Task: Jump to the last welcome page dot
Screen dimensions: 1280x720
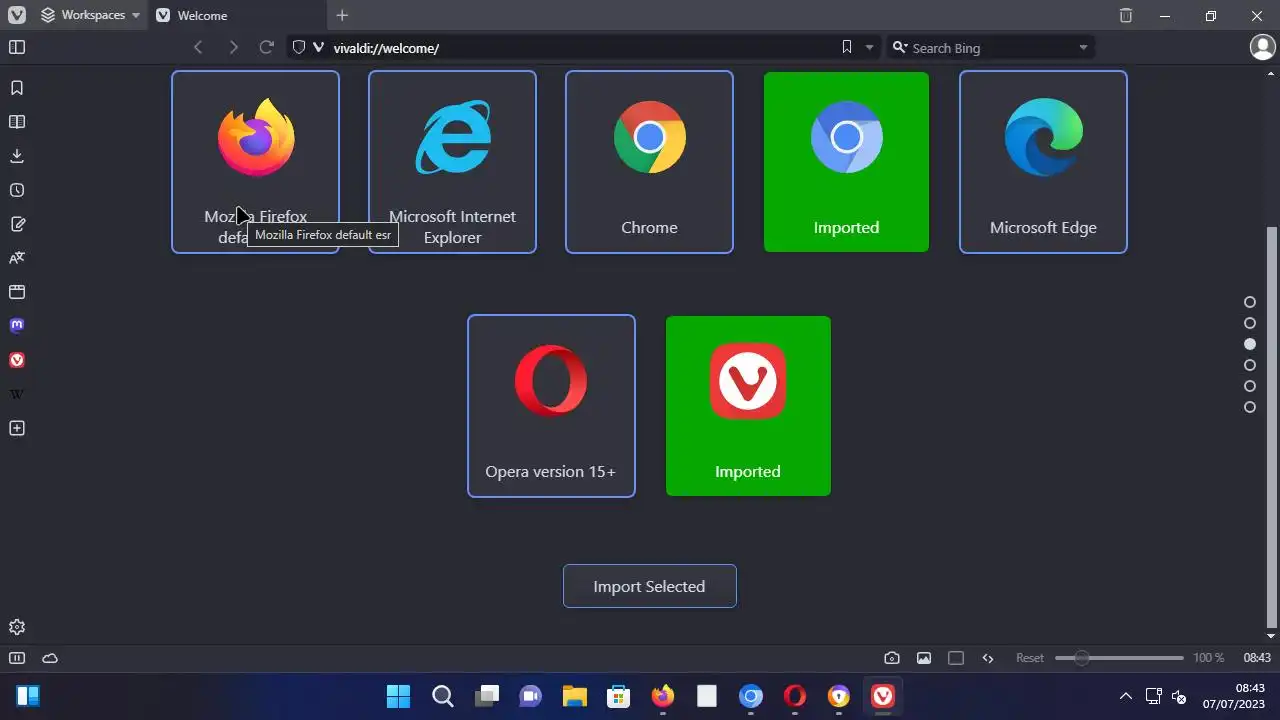Action: click(x=1250, y=407)
